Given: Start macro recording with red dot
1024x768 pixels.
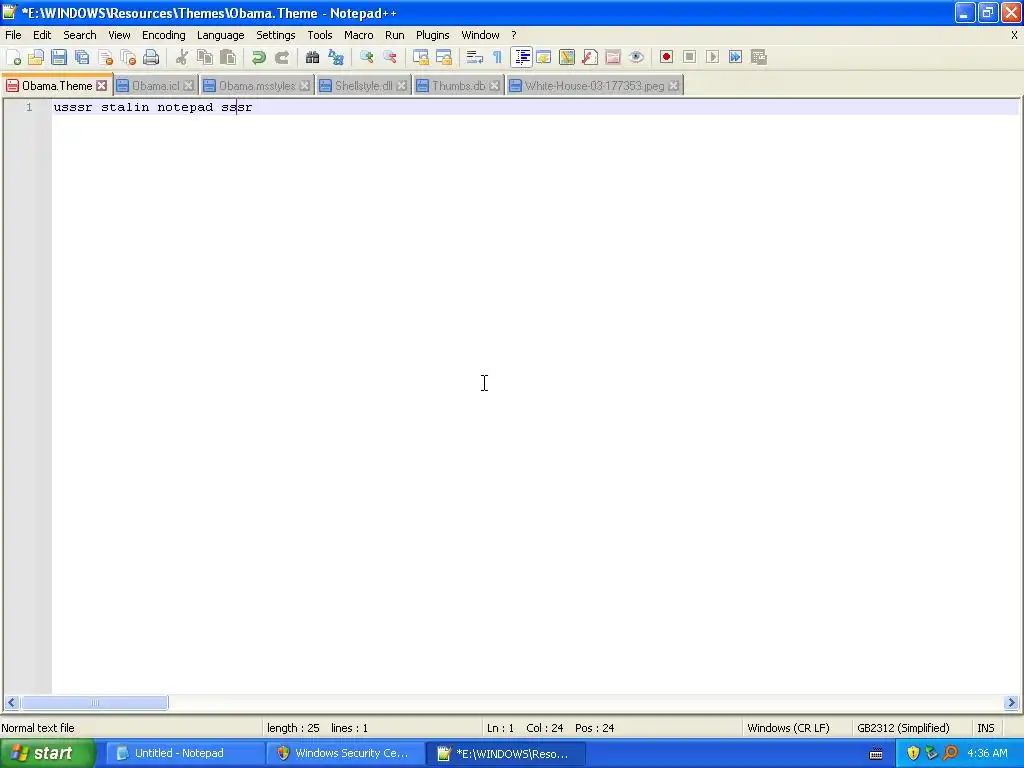Looking at the screenshot, I should pos(666,57).
